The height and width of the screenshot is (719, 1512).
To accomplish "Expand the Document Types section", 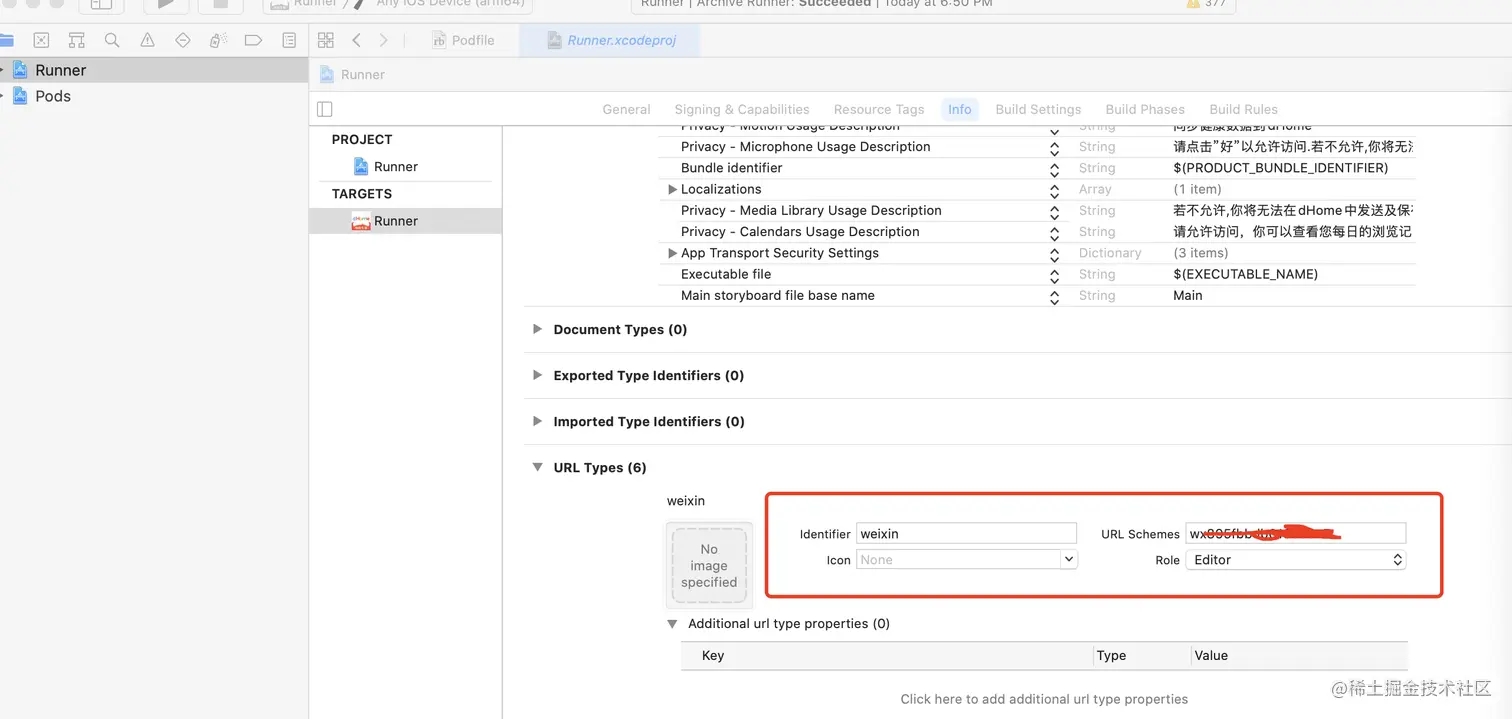I will [538, 329].
